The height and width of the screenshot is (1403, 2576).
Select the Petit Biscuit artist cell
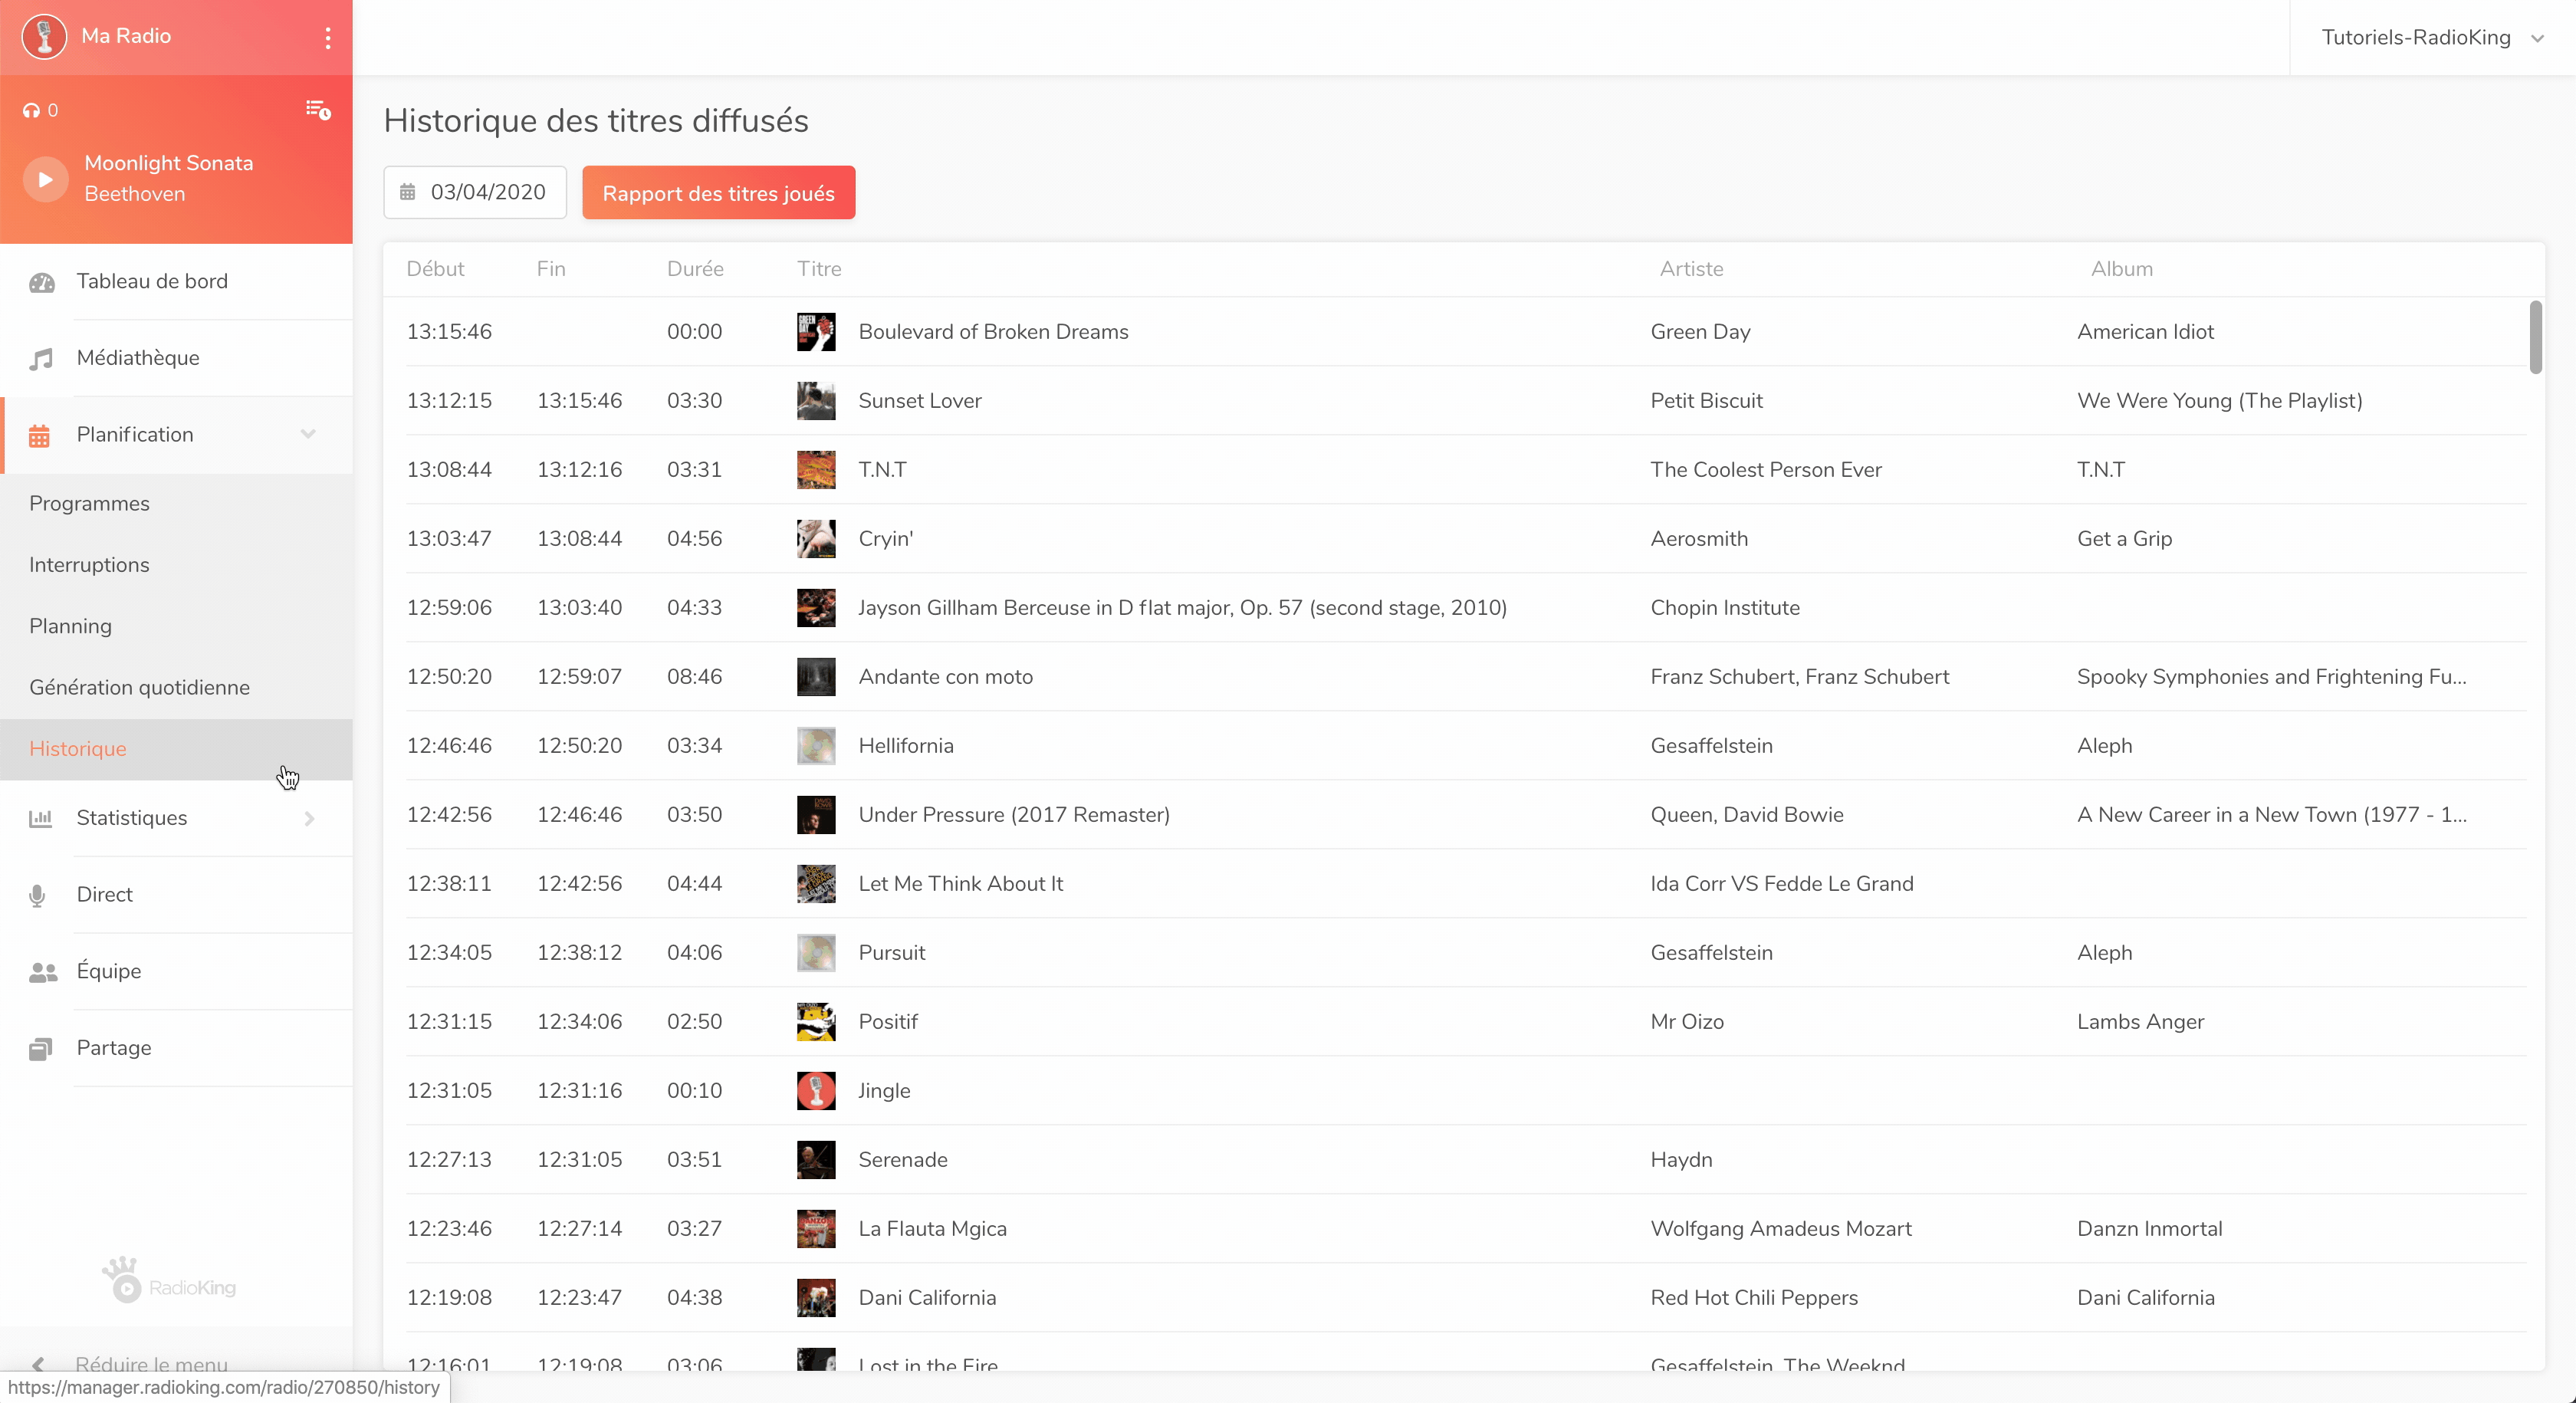[1706, 401]
